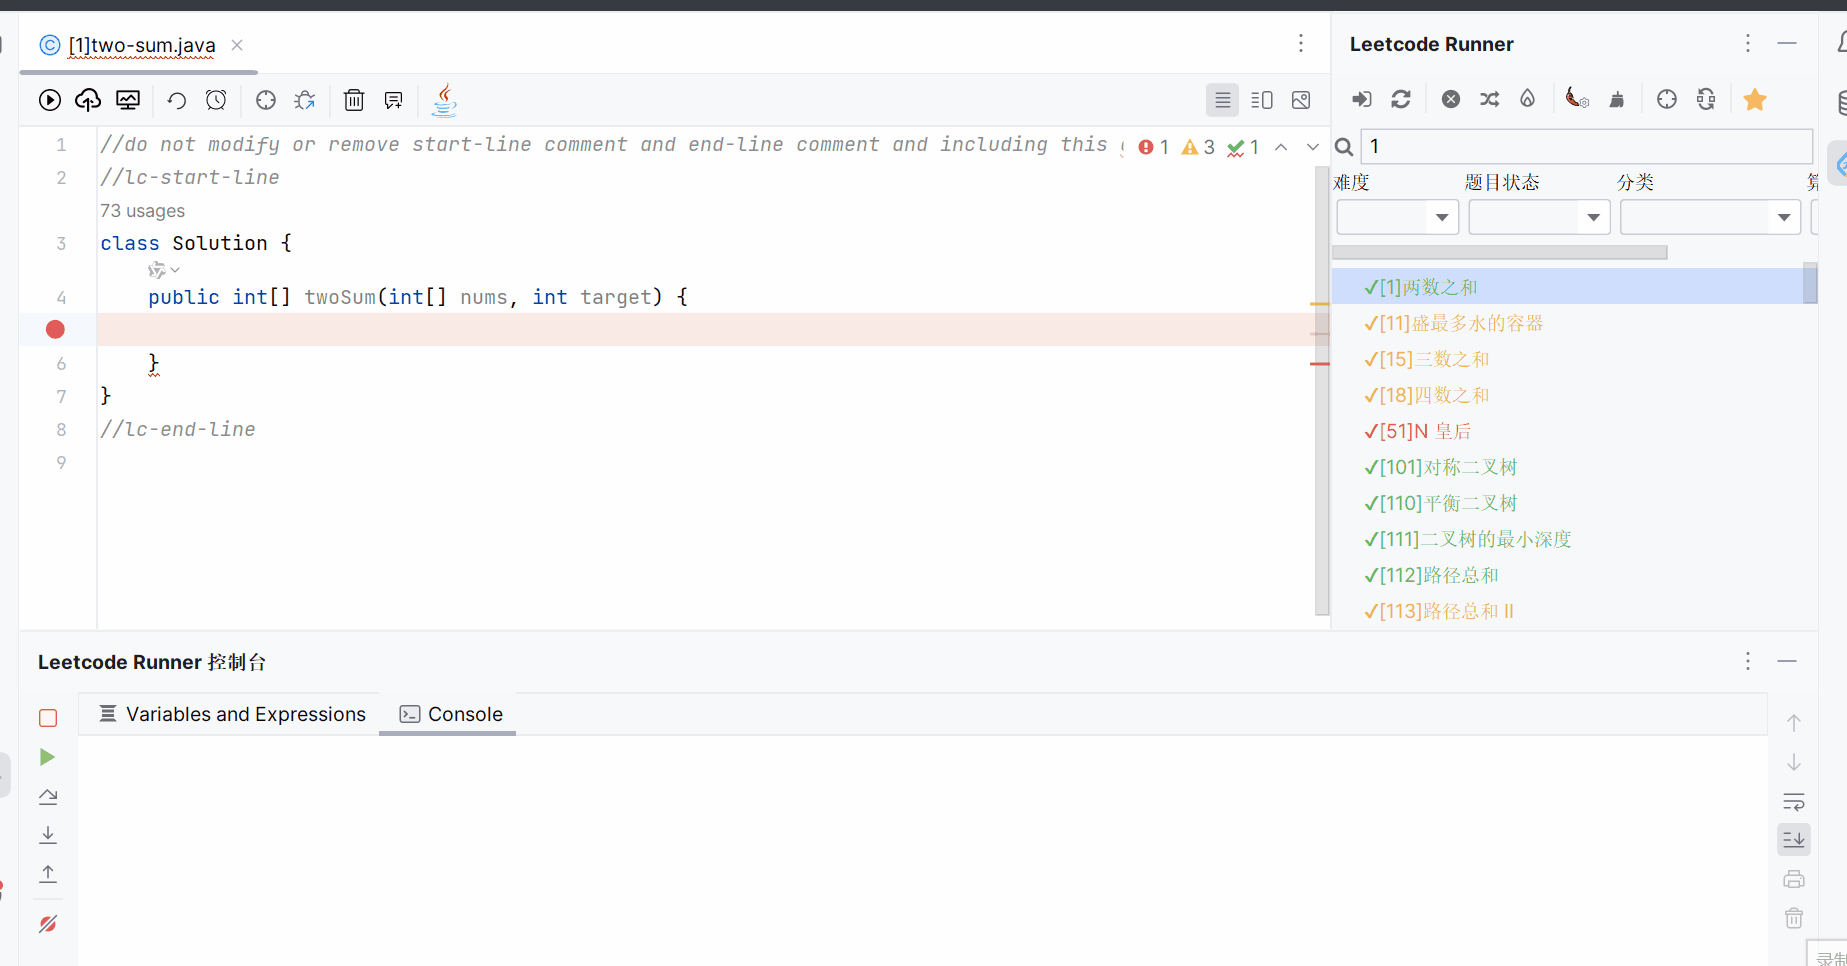The image size is (1847, 966).
Task: Sign in with the Leetcode Runner login icon
Action: [x=1362, y=99]
